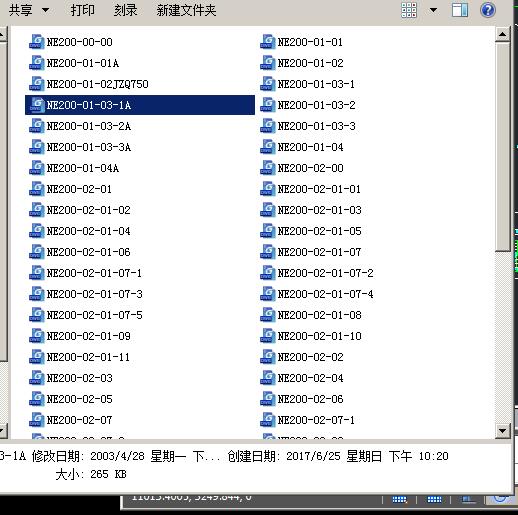Select file icon for NE200-02-01-01
518x515 pixels.
click(x=268, y=189)
